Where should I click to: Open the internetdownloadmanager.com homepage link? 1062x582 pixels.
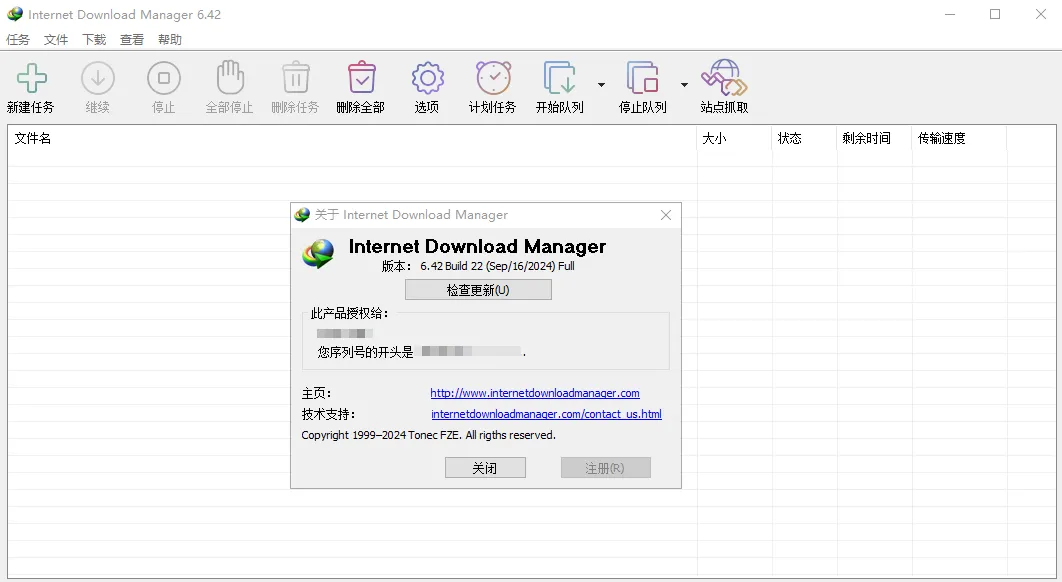tap(535, 393)
